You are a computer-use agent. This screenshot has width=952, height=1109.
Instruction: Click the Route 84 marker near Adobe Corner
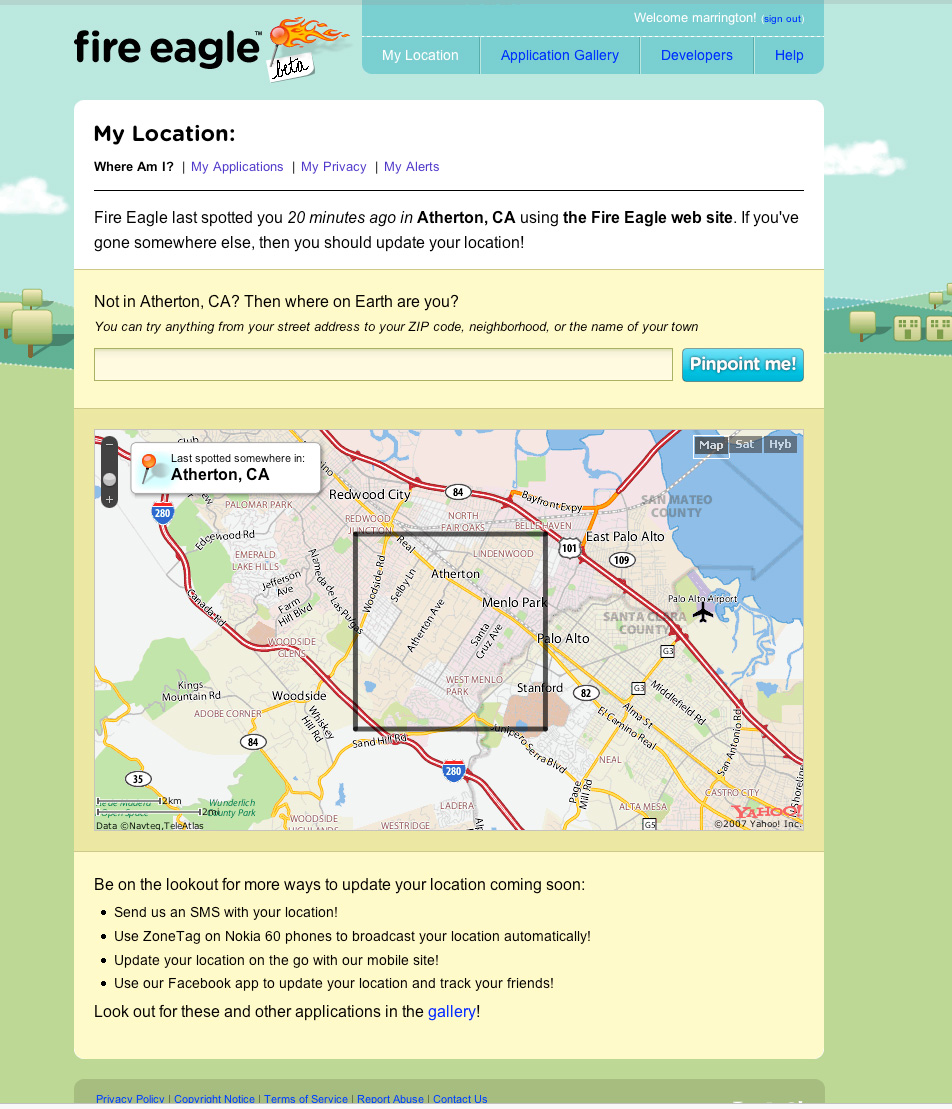point(252,742)
